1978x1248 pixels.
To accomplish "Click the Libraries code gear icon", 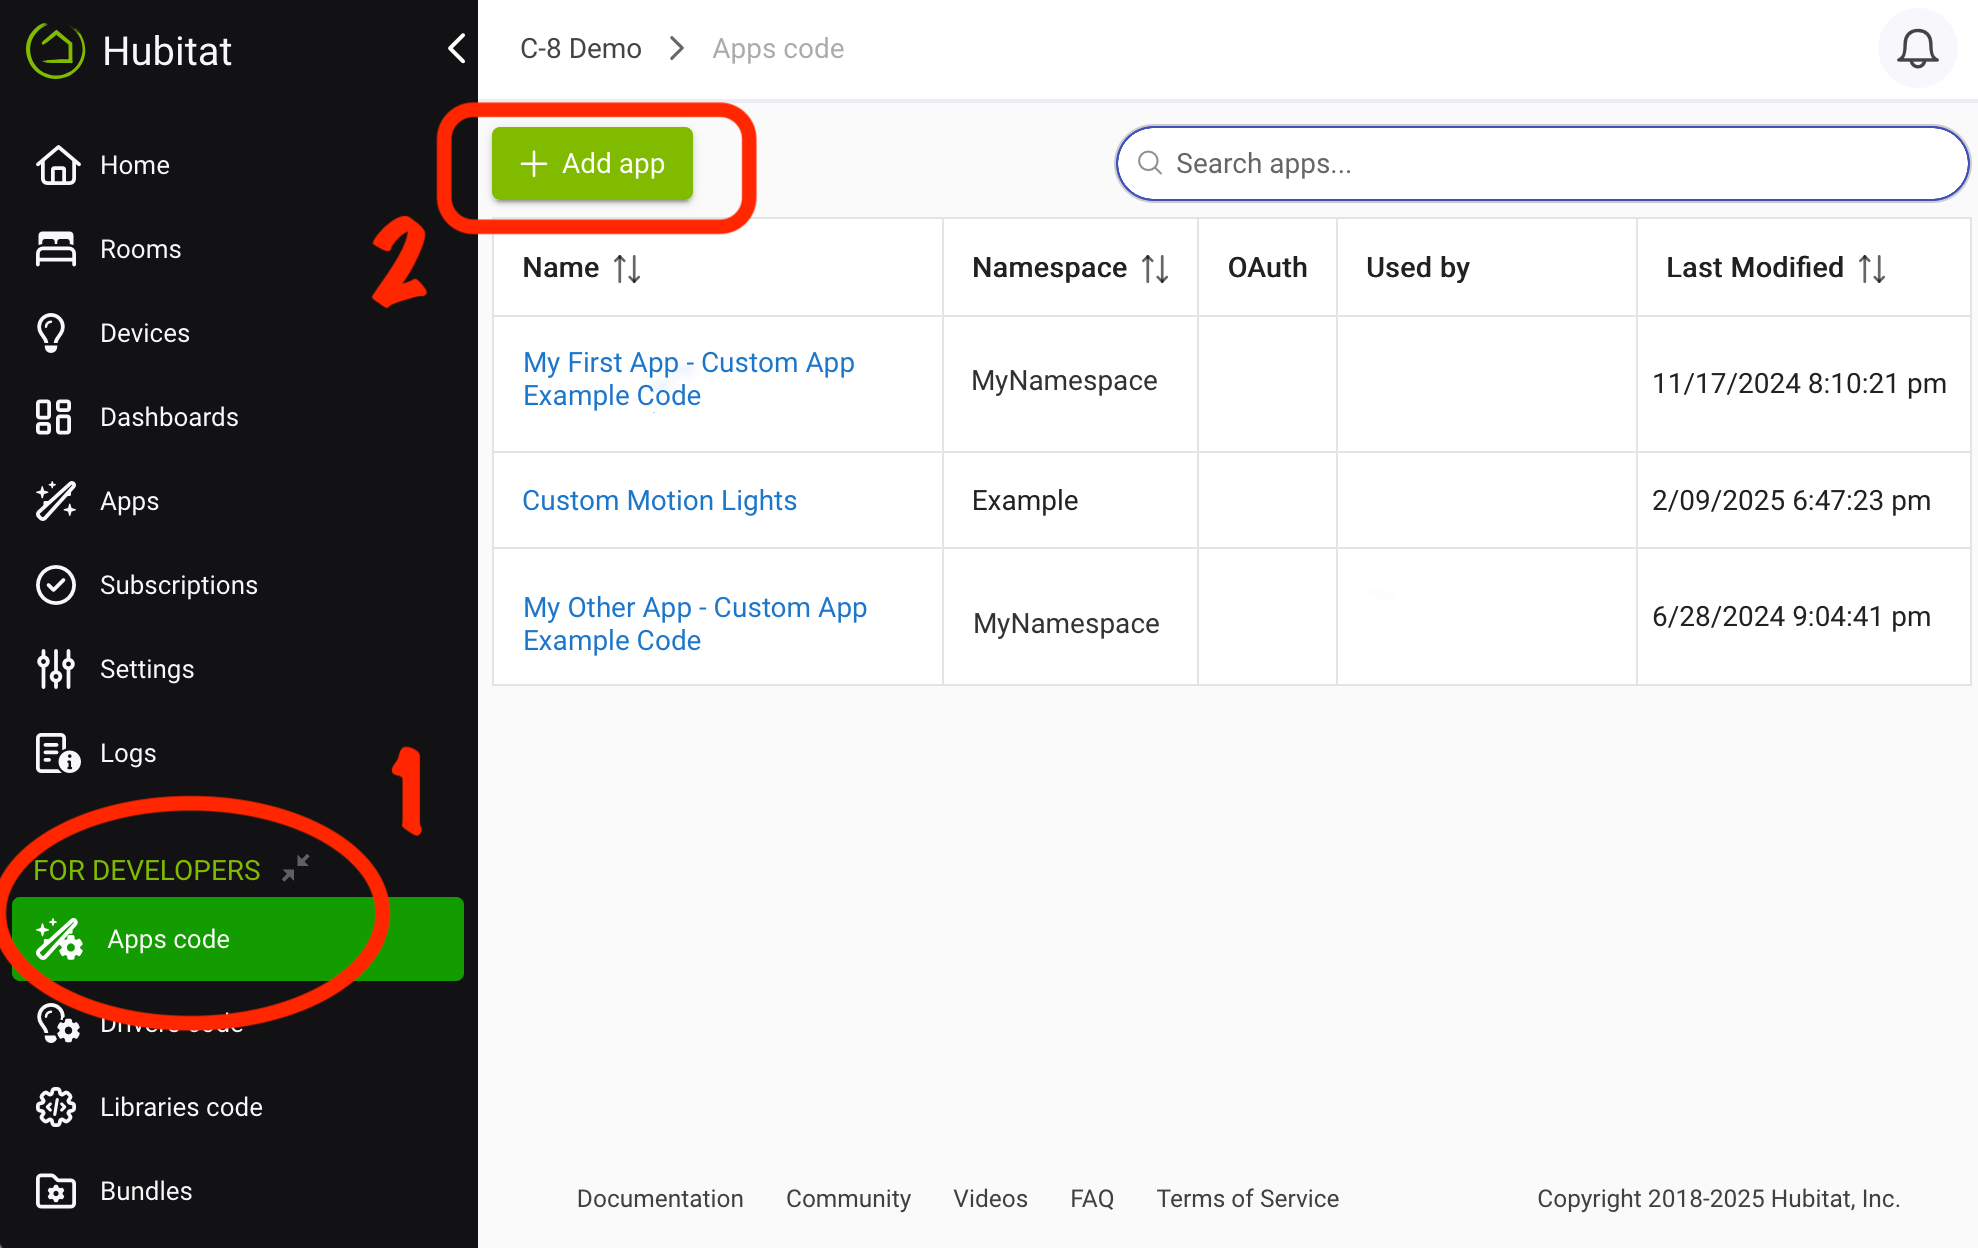I will click(56, 1107).
